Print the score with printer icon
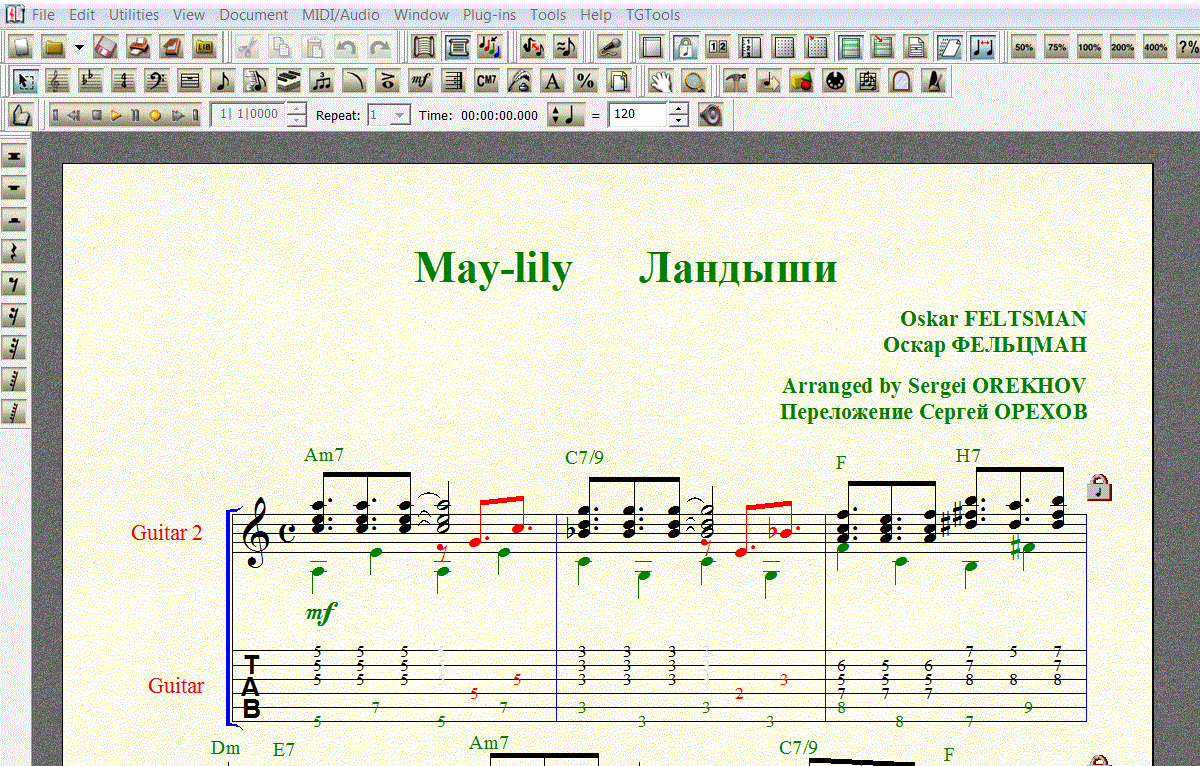The width and height of the screenshot is (1200, 766). coord(139,47)
